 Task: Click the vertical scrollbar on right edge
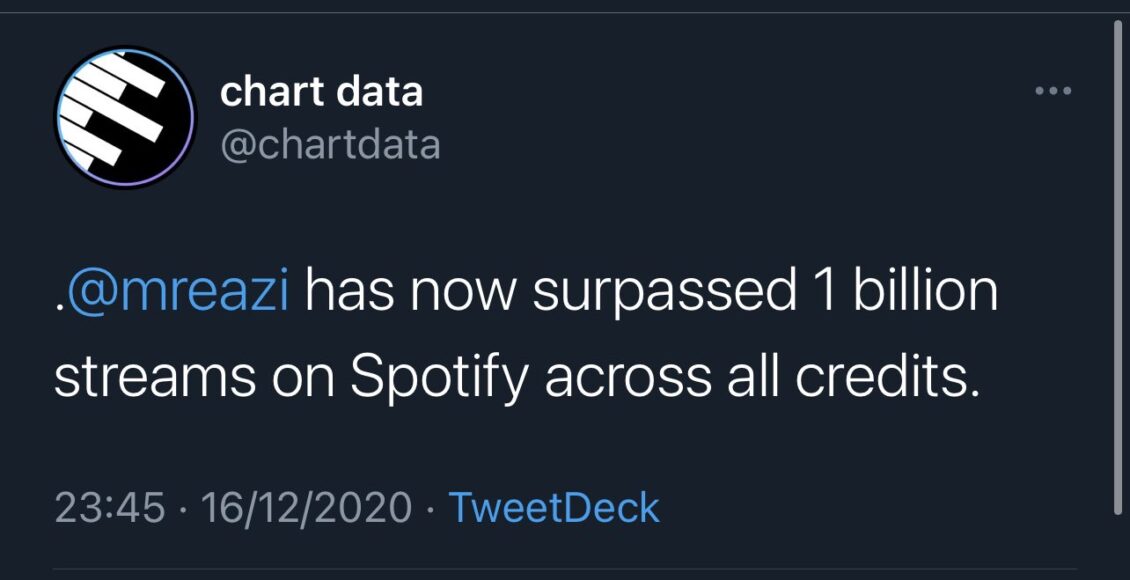click(1118, 260)
